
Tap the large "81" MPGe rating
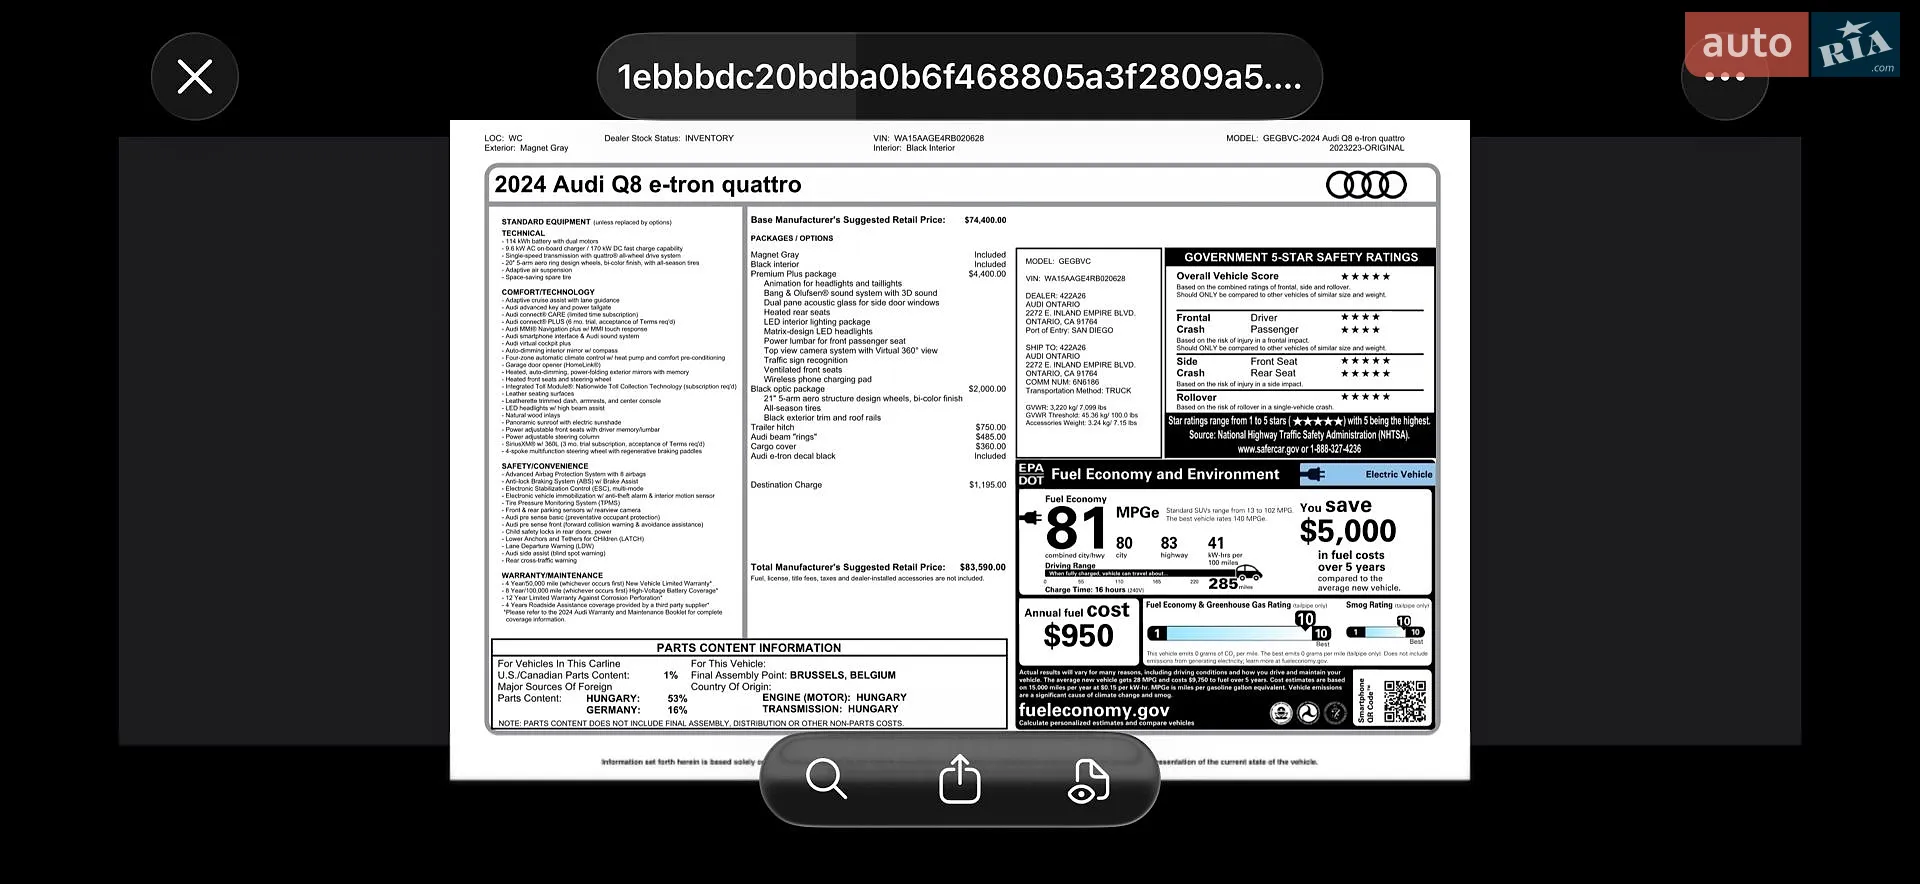(1076, 528)
